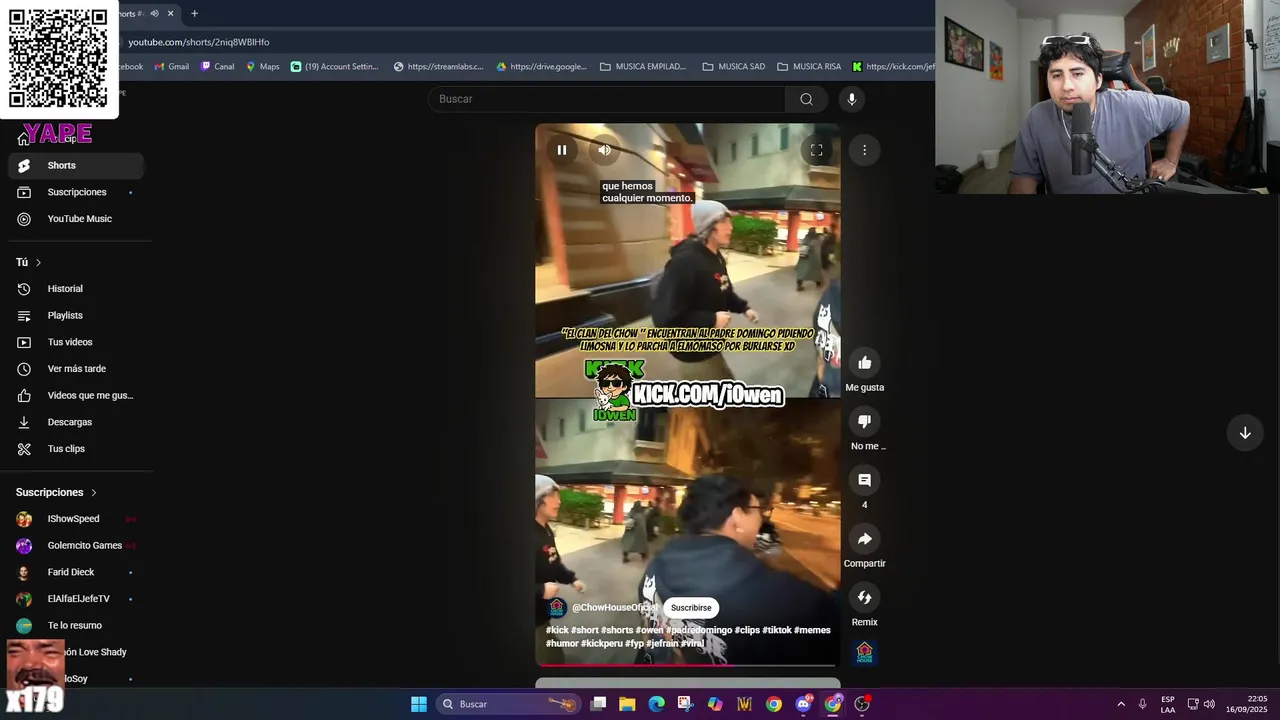Open a new browser tab
The height and width of the screenshot is (720, 1280).
tap(194, 13)
